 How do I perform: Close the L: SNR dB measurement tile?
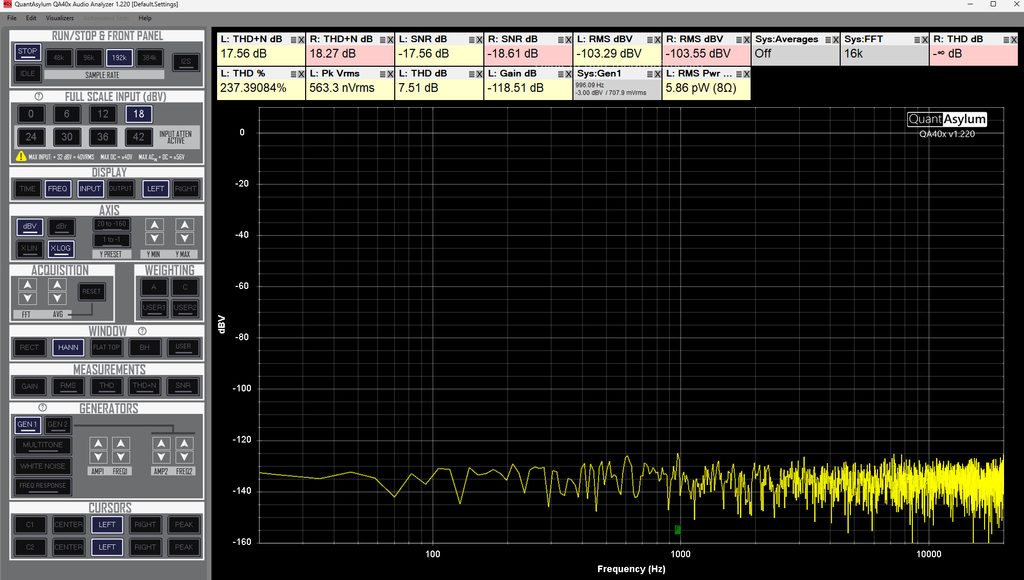coord(479,40)
